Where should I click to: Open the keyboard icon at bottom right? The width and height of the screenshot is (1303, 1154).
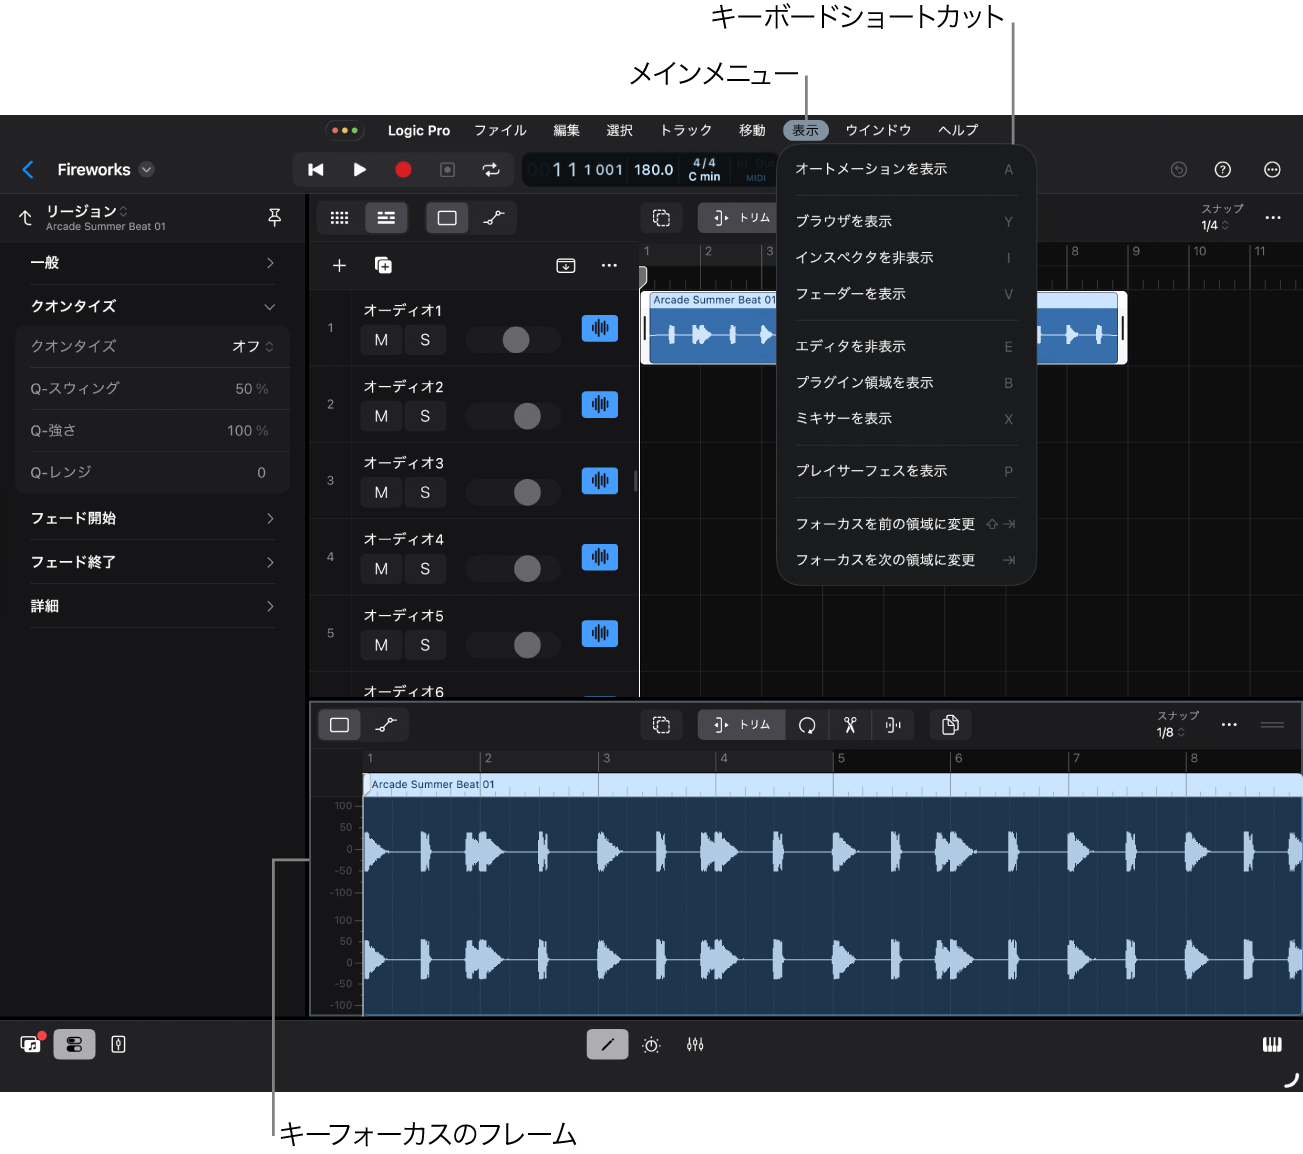pos(1271,1045)
